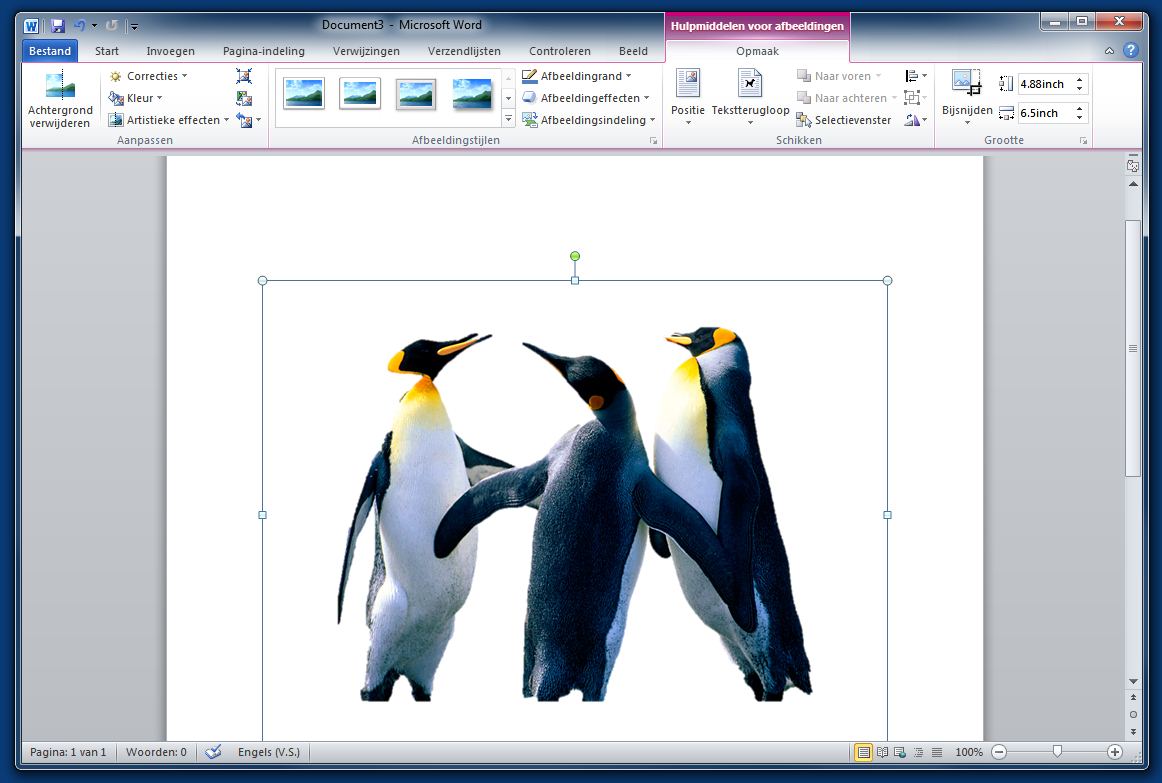The width and height of the screenshot is (1162, 783).
Task: Open the Grootte dialog launcher
Action: 1083,141
